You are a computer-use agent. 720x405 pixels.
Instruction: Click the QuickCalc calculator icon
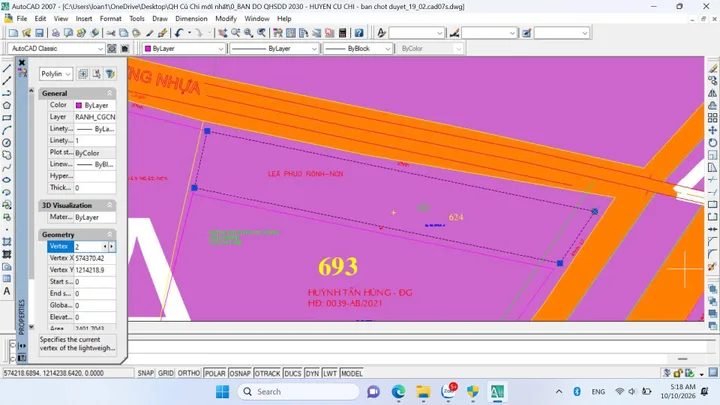[342, 33]
